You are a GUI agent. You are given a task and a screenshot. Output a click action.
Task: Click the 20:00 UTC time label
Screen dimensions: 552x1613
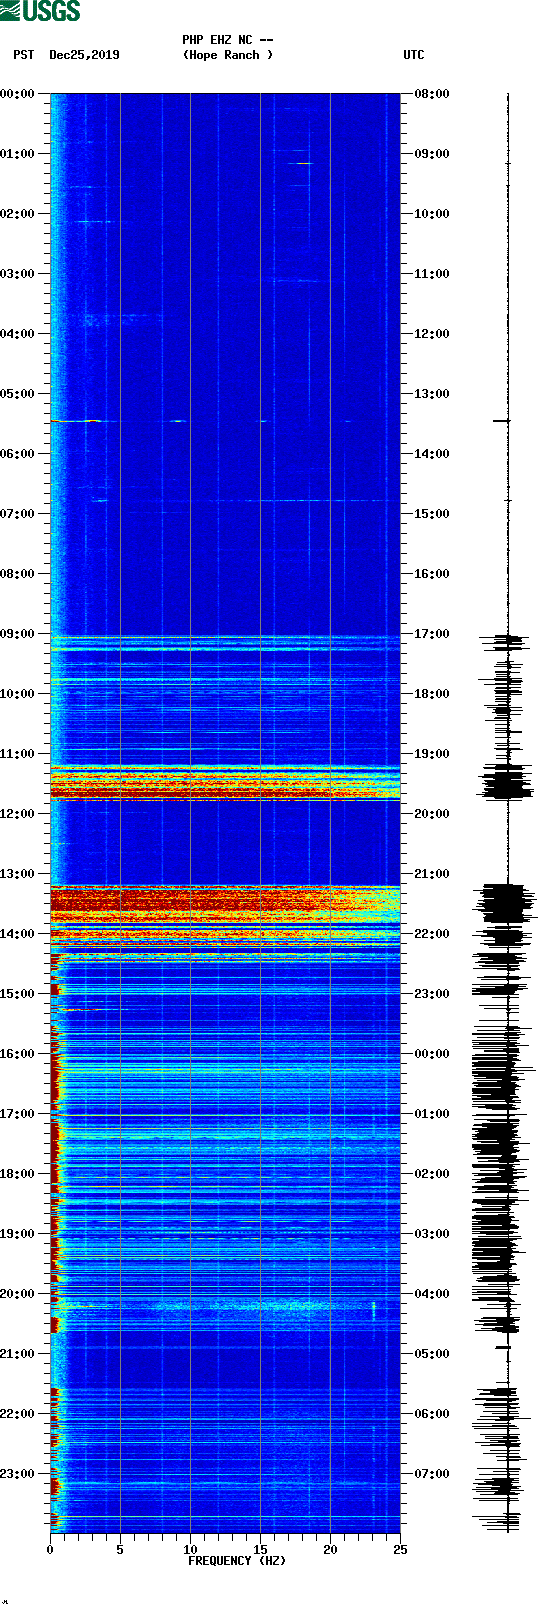click(x=432, y=814)
